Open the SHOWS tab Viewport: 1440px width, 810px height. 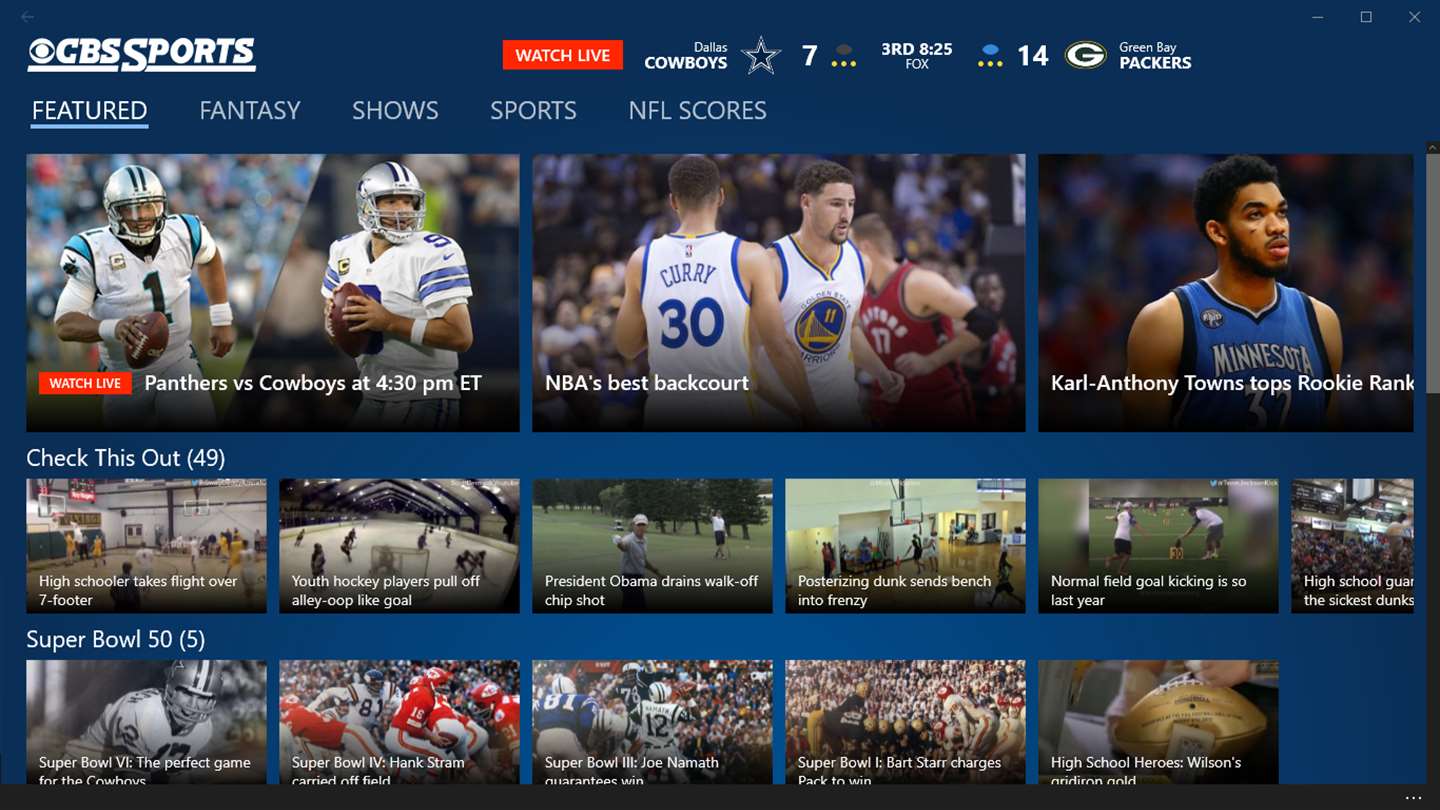395,111
